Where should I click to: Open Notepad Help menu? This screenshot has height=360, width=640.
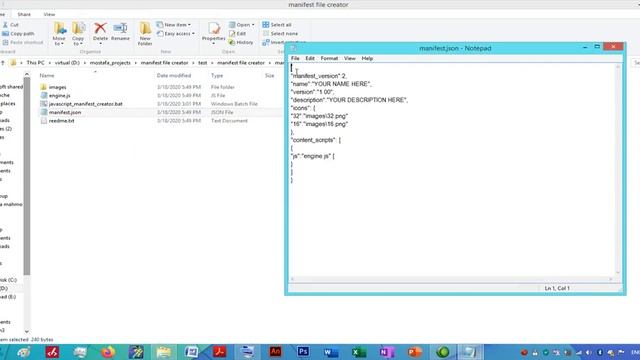tap(367, 58)
